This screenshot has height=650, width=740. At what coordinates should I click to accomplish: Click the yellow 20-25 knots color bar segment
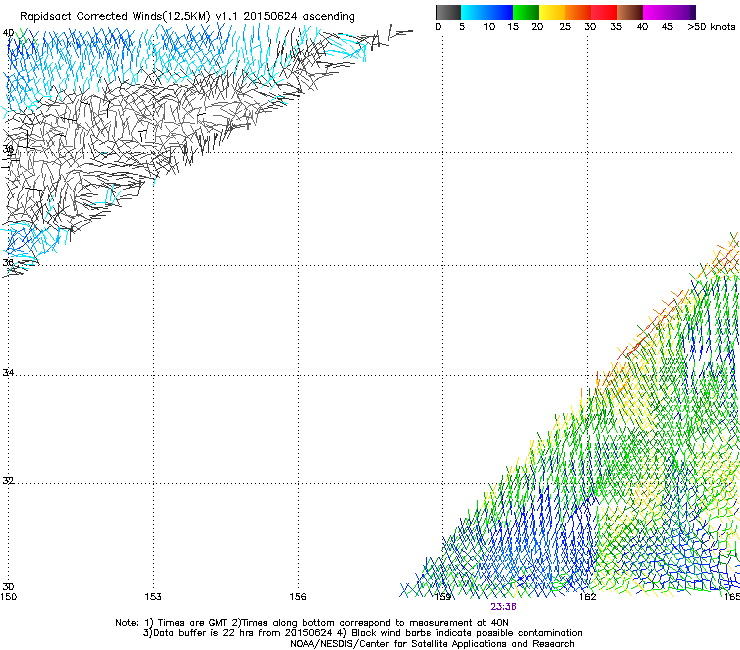pos(552,12)
